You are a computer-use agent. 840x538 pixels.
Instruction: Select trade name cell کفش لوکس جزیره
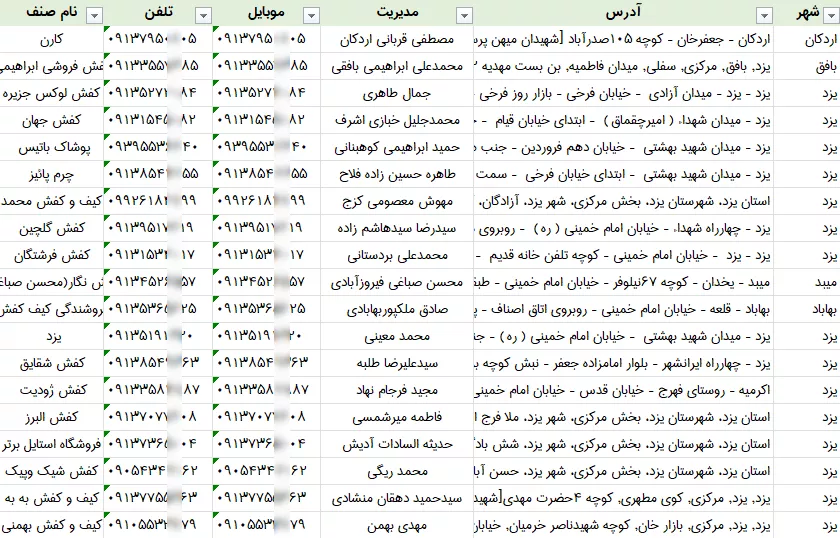click(51, 93)
